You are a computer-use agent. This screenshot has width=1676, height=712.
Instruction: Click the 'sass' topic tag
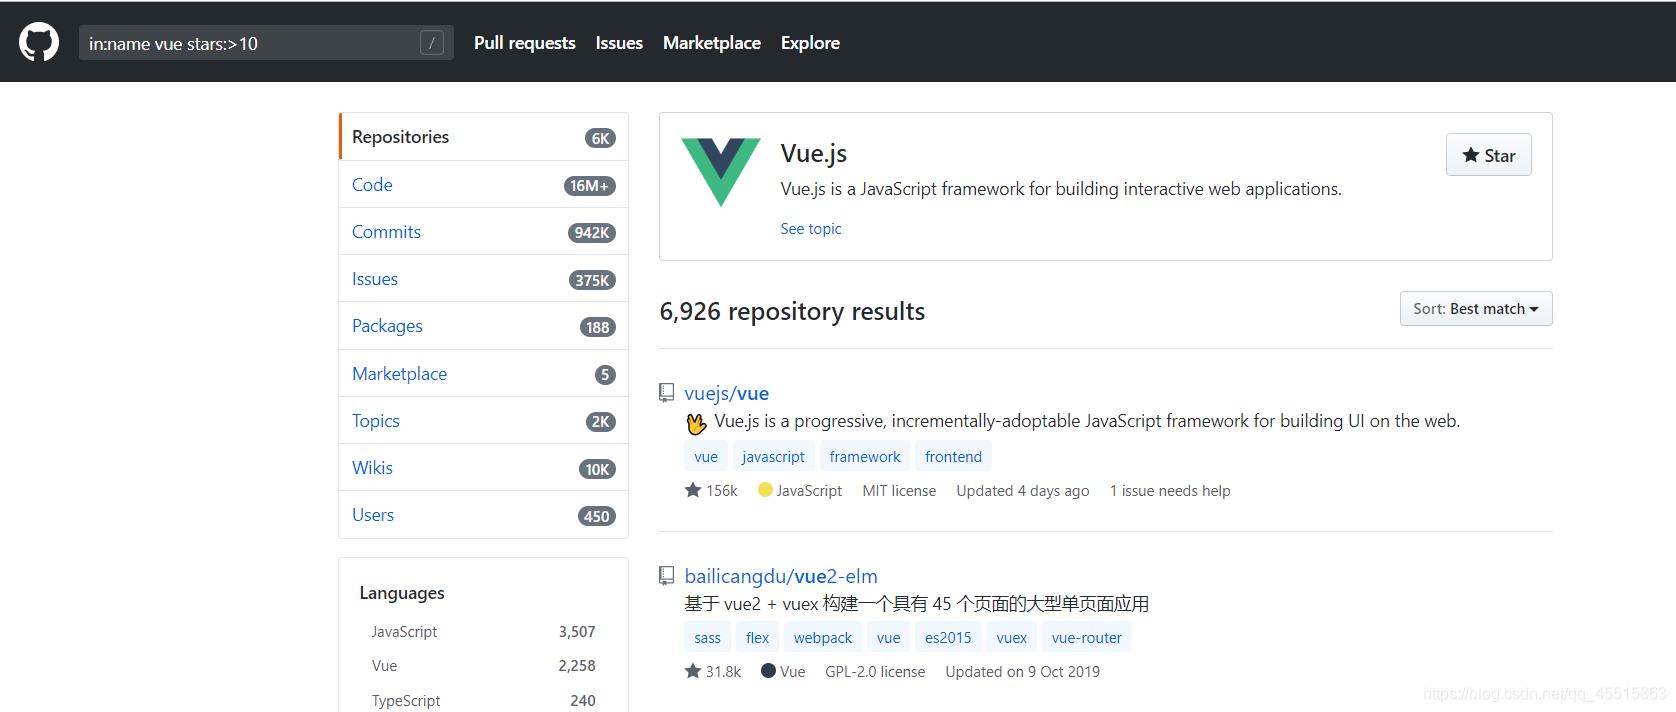[708, 638]
